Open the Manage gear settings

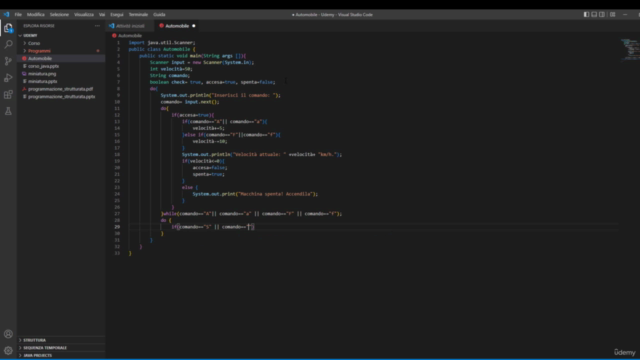coord(8,350)
